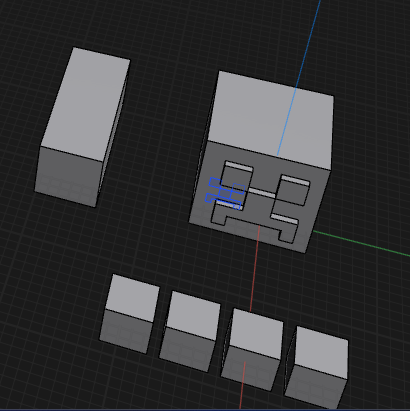Click the nose bridge recess between the eyes
This screenshot has width=410, height=411.
point(262,194)
